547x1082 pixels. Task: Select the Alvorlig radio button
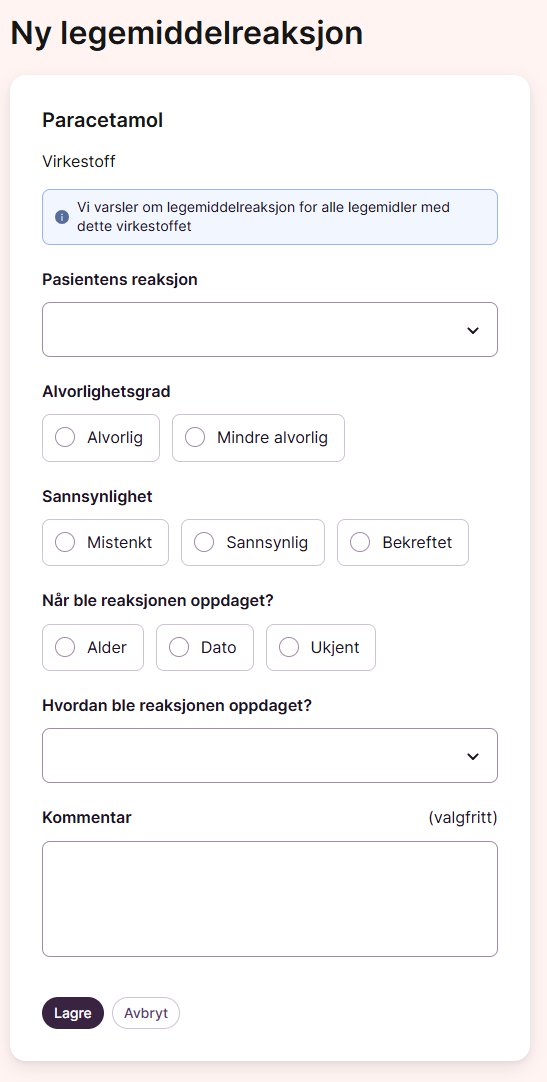pos(101,437)
